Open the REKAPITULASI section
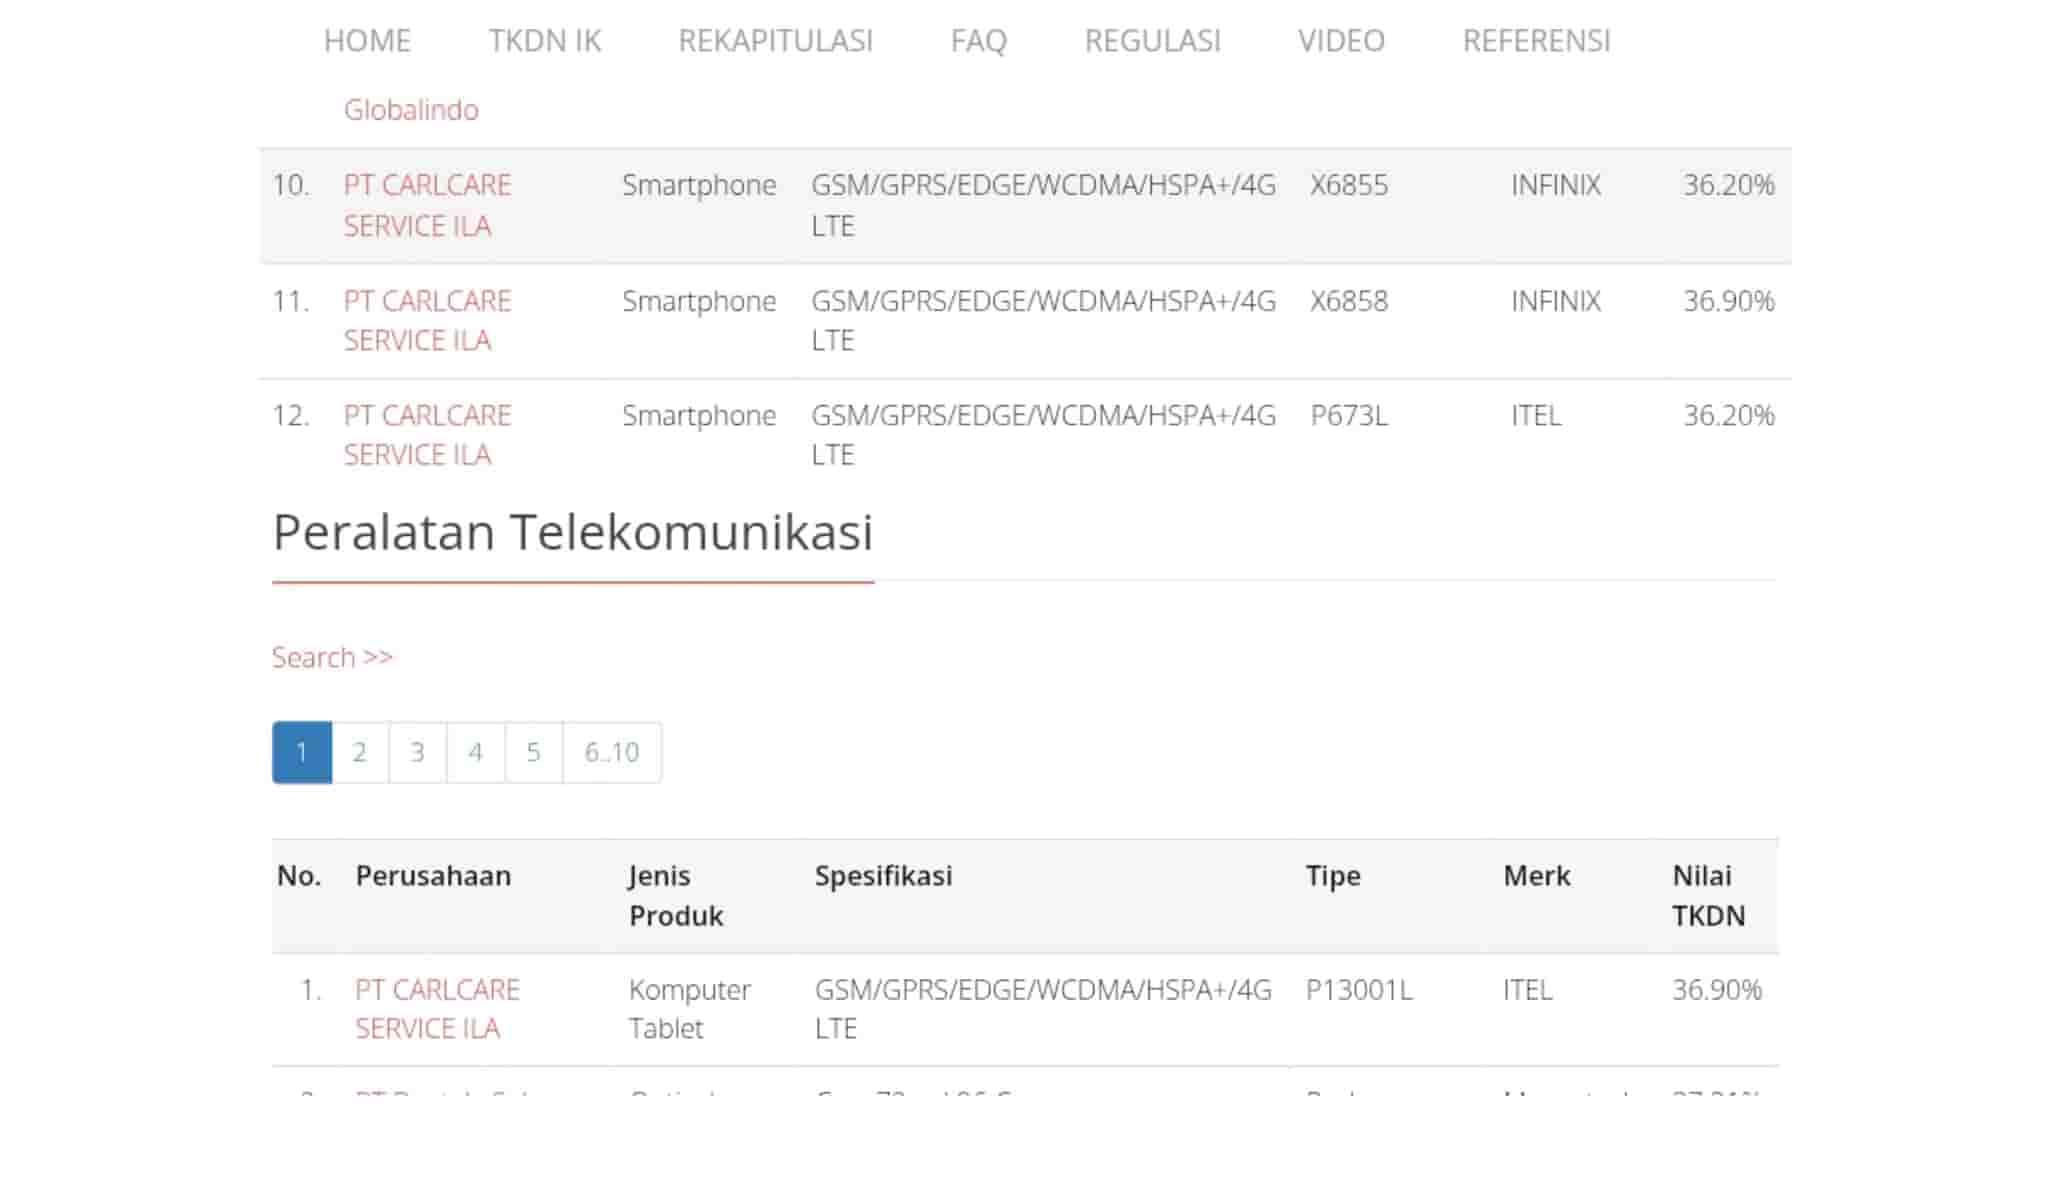This screenshot has height=1197, width=2048. pos(776,41)
